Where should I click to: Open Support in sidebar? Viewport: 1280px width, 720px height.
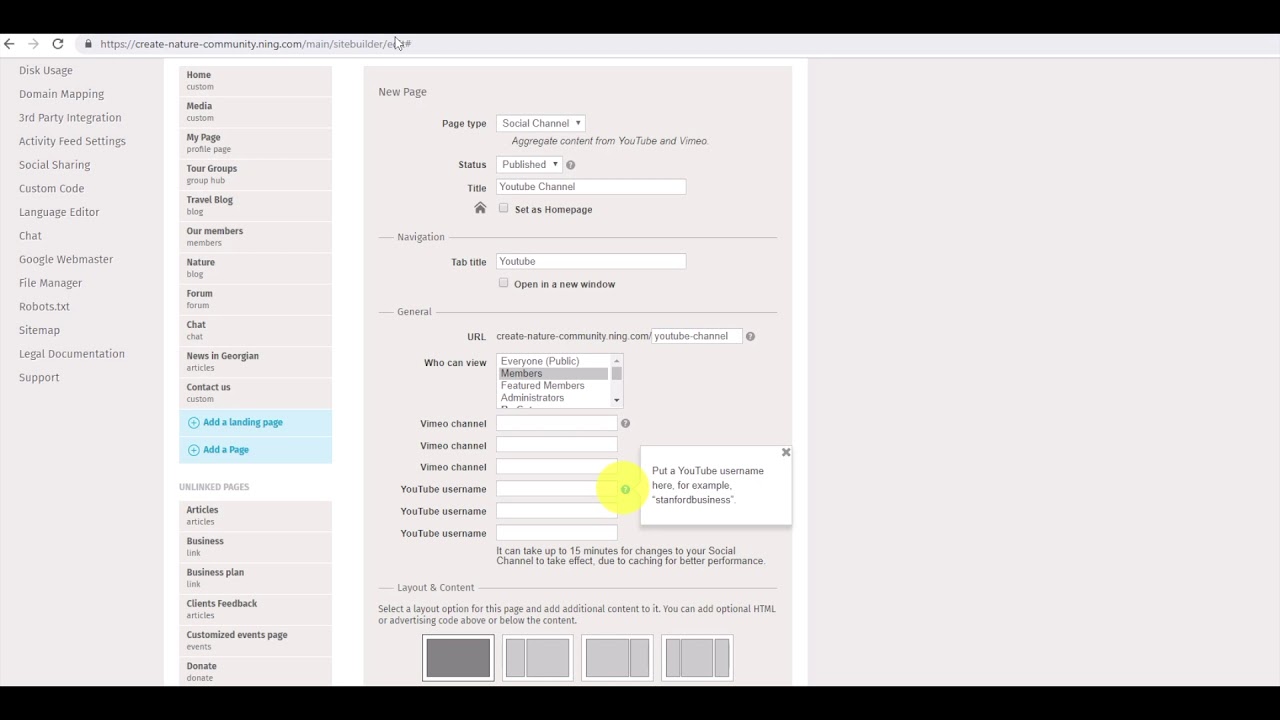[x=39, y=378]
